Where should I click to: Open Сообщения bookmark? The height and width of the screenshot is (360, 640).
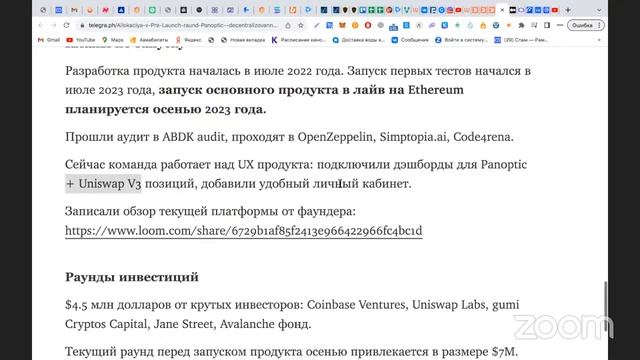(410, 40)
